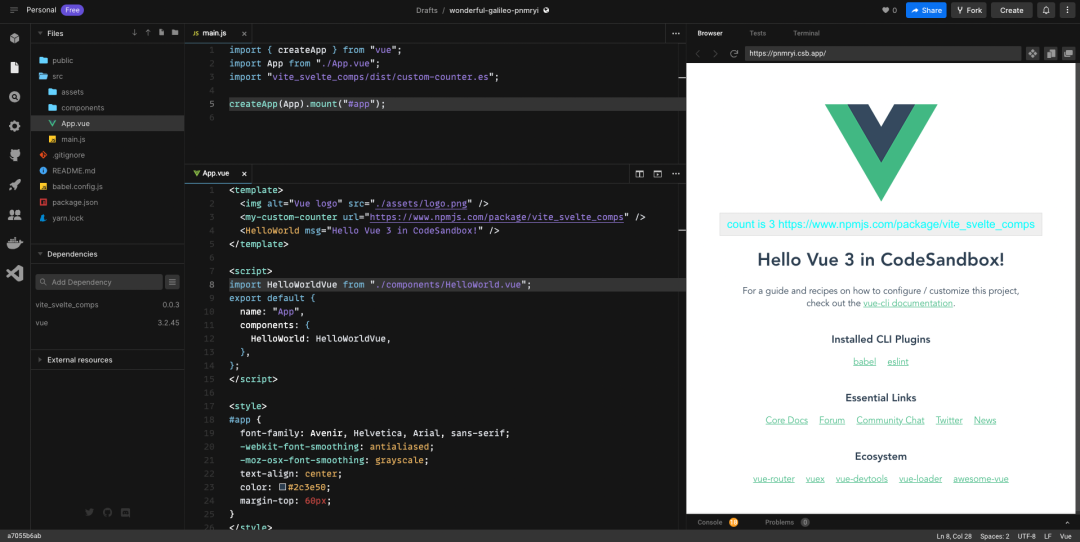Open the kebab menu in top bar
This screenshot has height=542, width=1080.
1068,10
